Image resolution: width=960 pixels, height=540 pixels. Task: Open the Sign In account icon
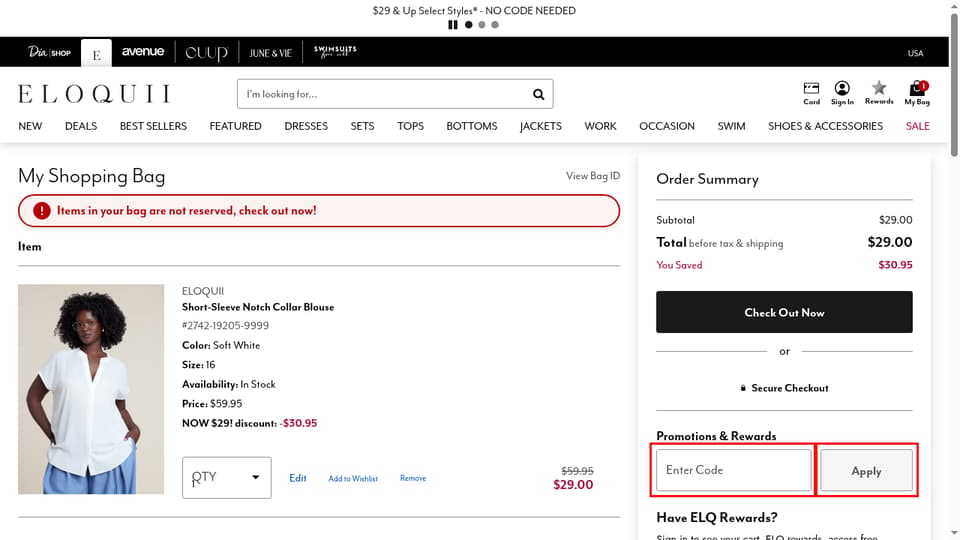[842, 94]
